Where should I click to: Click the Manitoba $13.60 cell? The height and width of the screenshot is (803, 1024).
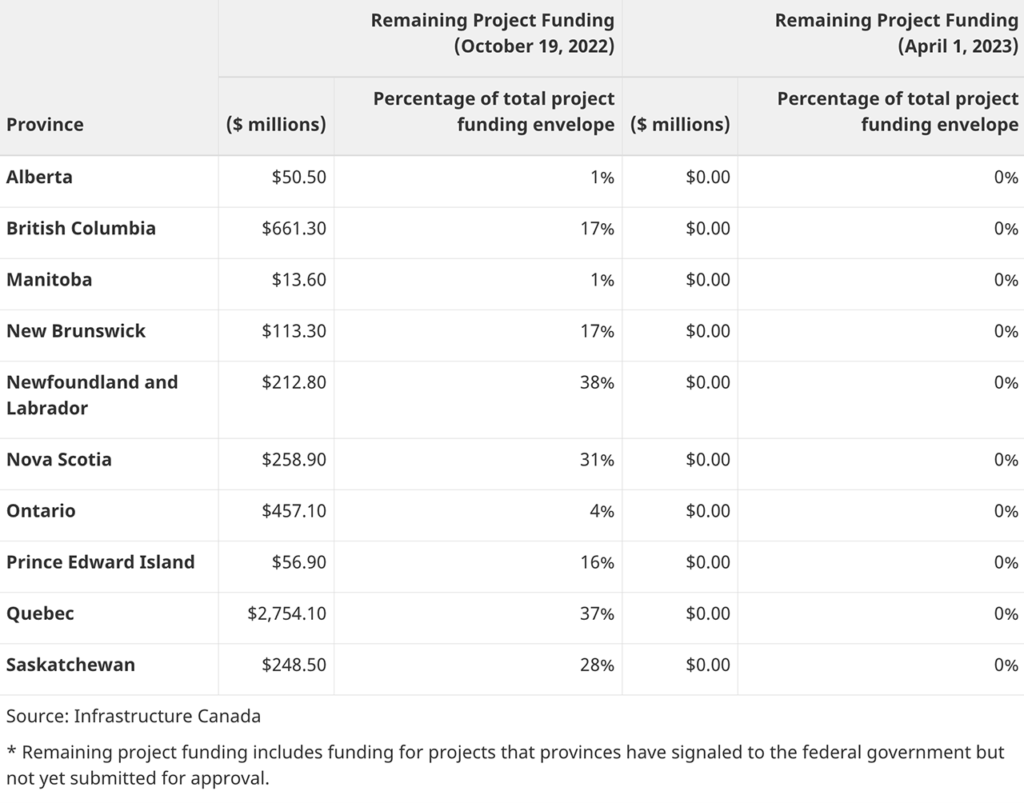click(x=299, y=280)
